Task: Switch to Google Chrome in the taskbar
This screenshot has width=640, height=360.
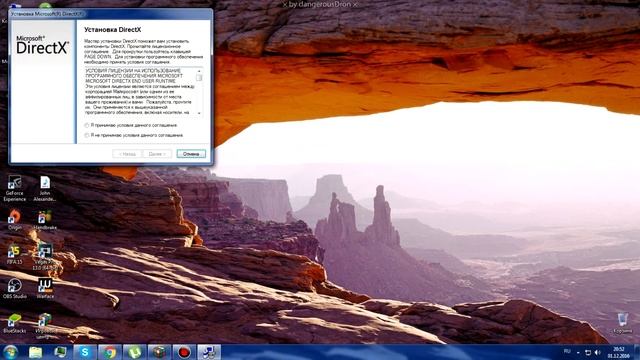Action: tap(109, 352)
